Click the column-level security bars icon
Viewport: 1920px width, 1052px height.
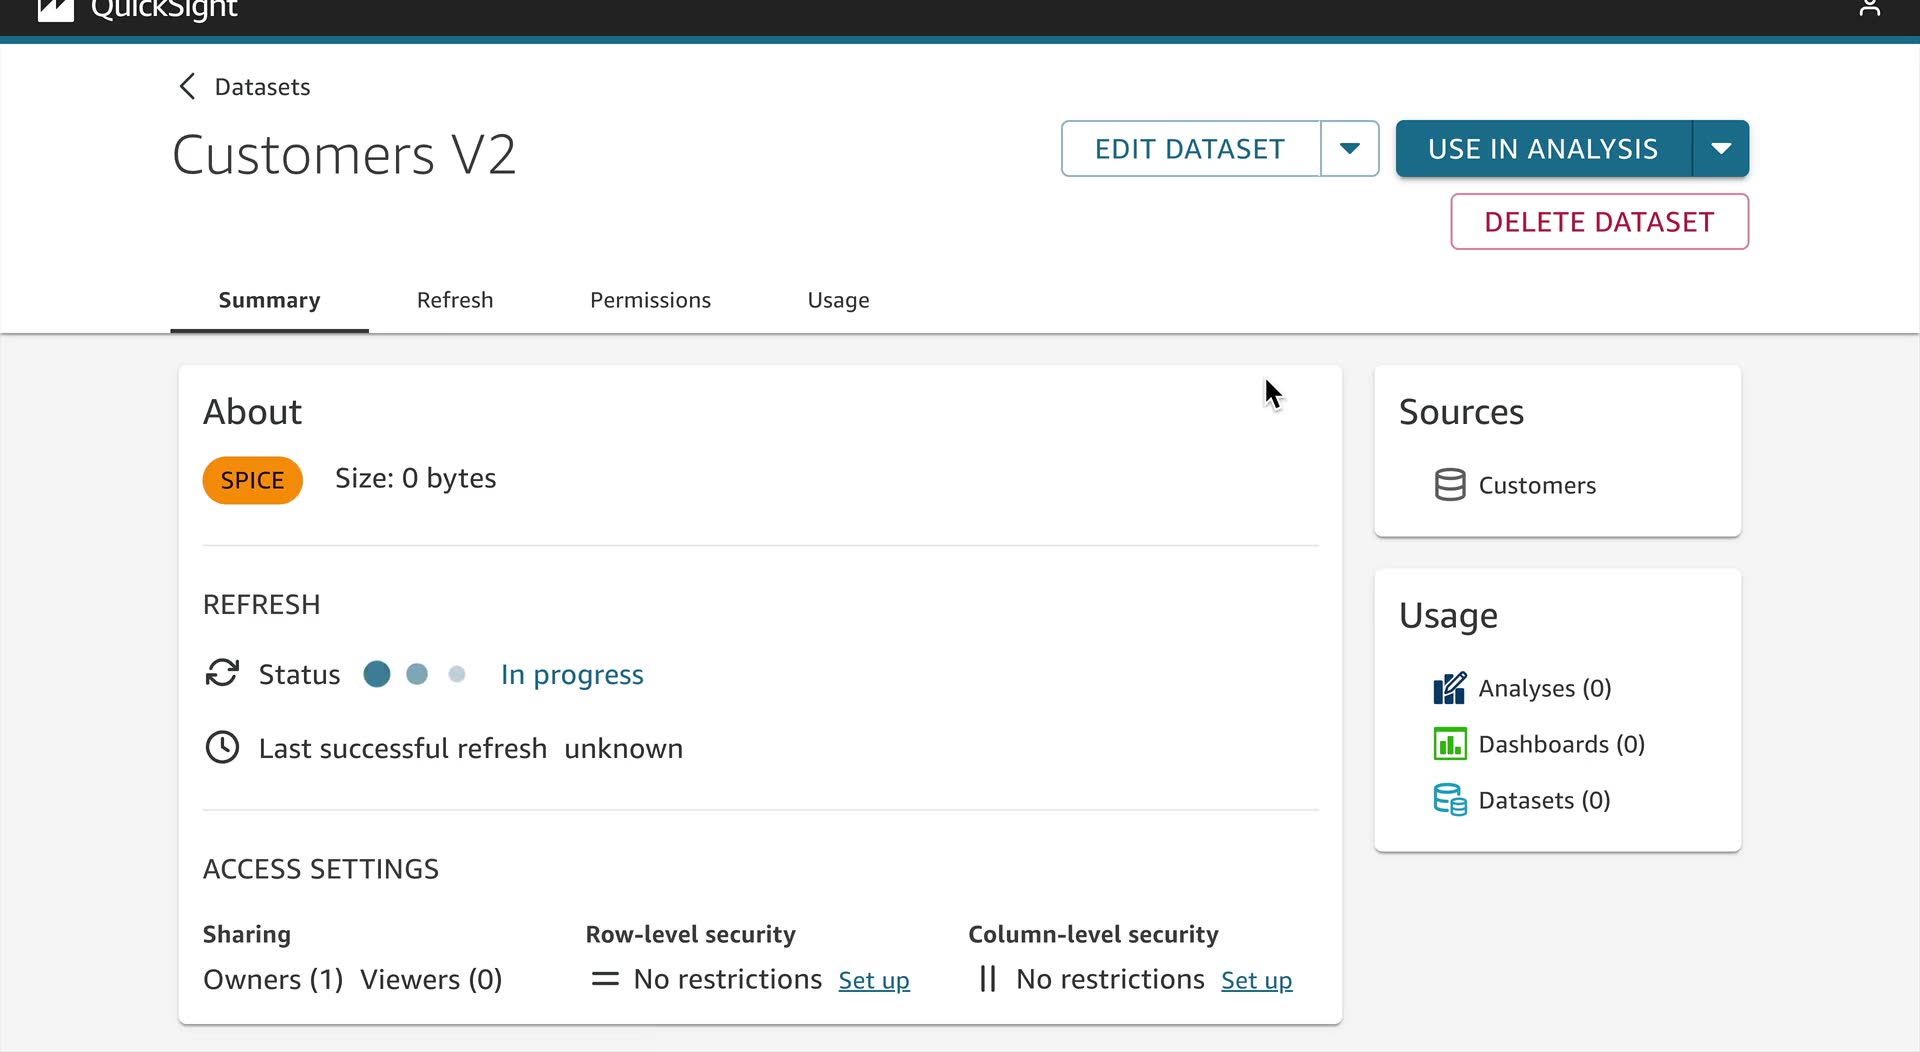coord(988,979)
